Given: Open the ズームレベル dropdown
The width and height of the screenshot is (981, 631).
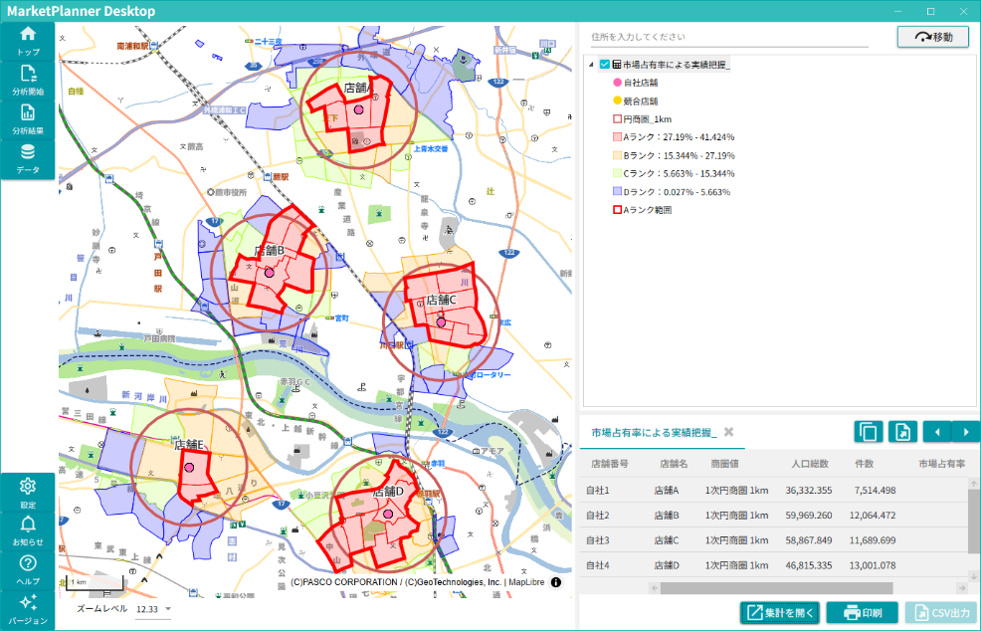Looking at the screenshot, I should pos(168,608).
